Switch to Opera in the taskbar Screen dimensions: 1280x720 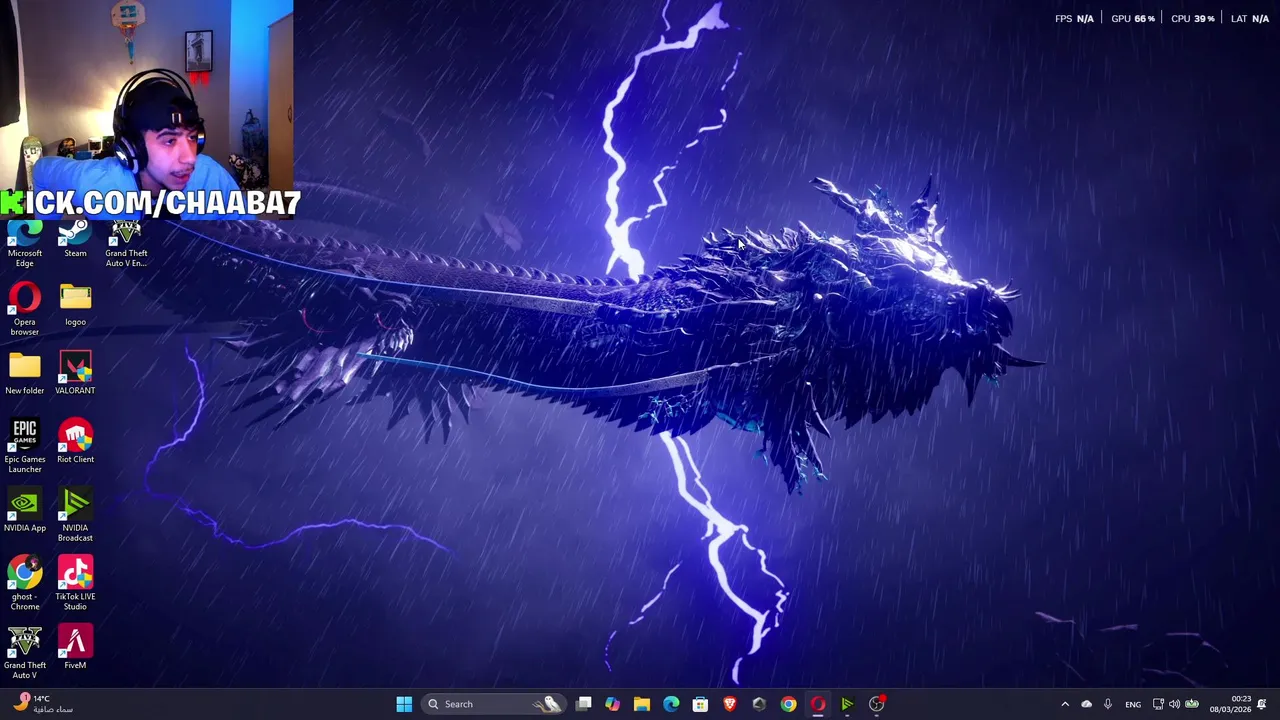pyautogui.click(x=818, y=704)
